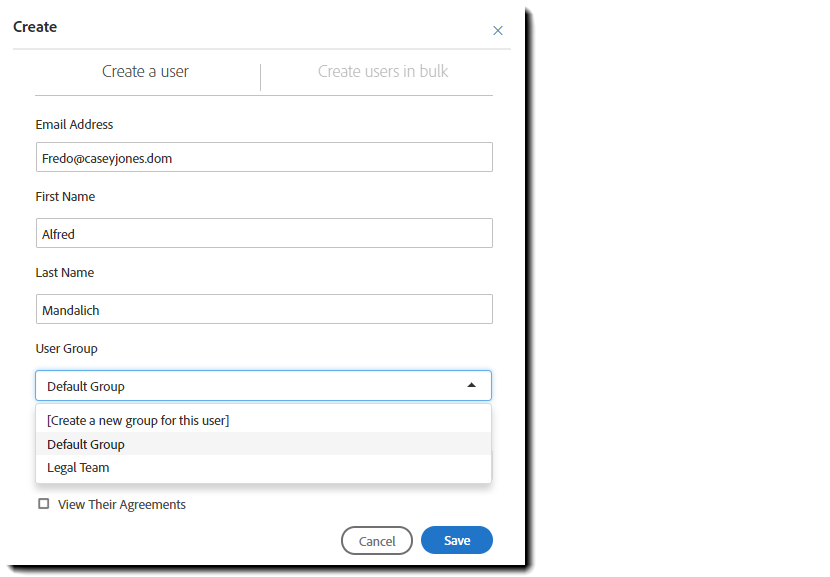Click Cancel to discard changes
830x577 pixels.
[x=377, y=540]
